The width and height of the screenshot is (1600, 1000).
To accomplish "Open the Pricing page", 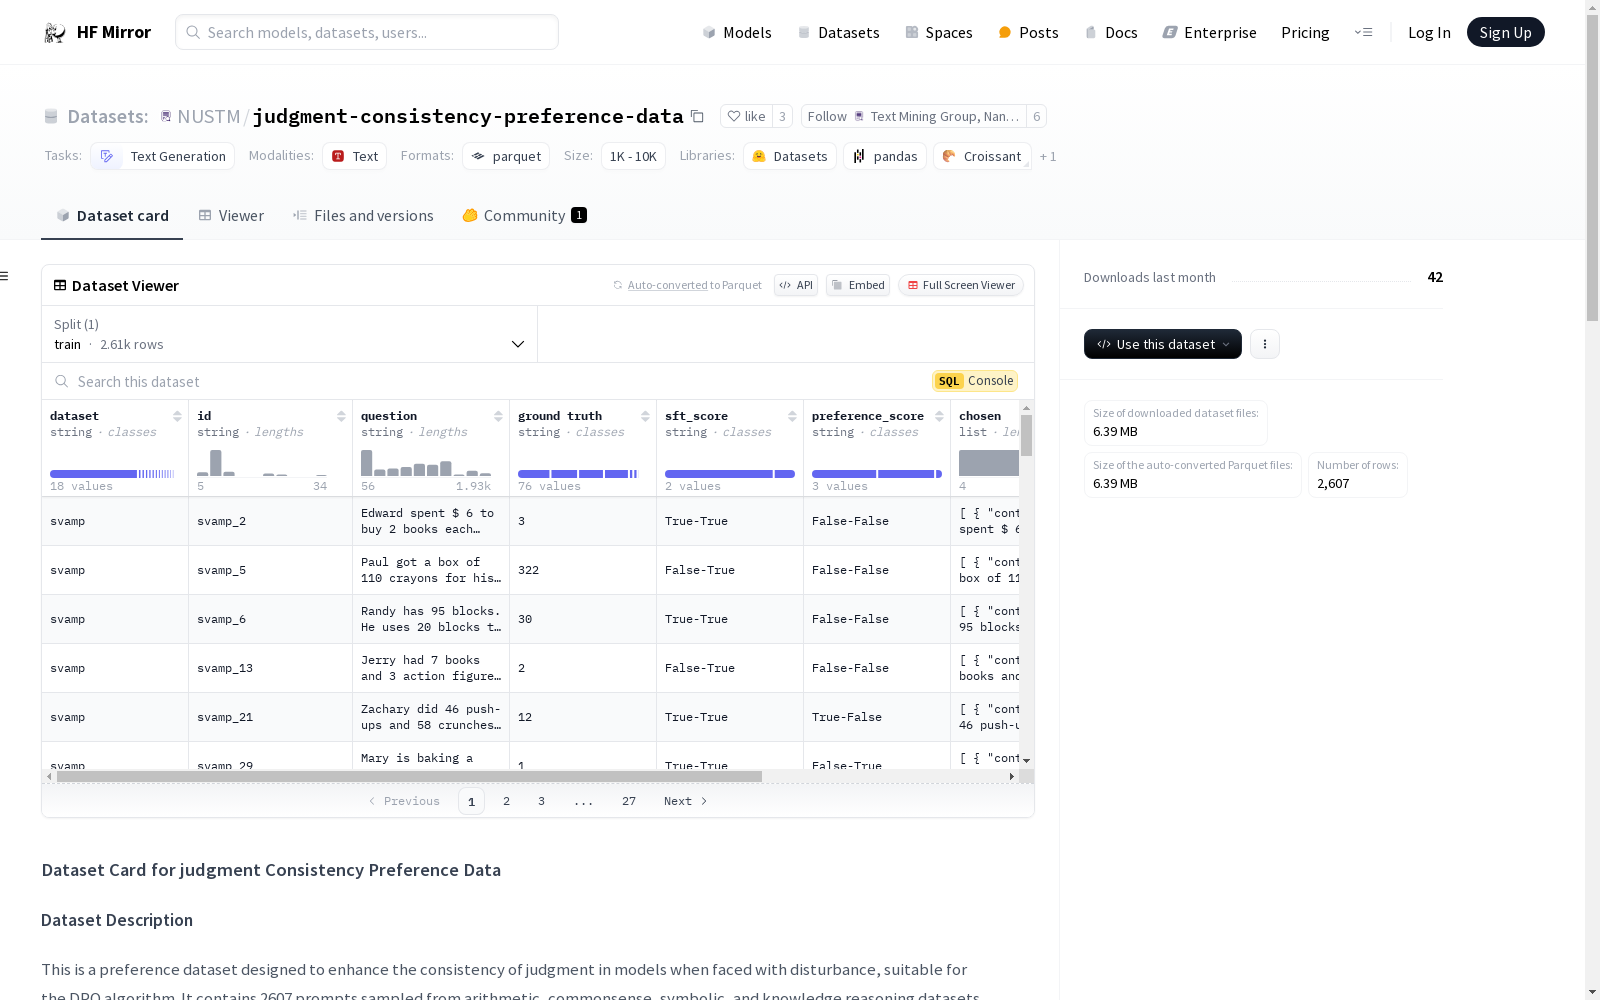I will click(1305, 33).
